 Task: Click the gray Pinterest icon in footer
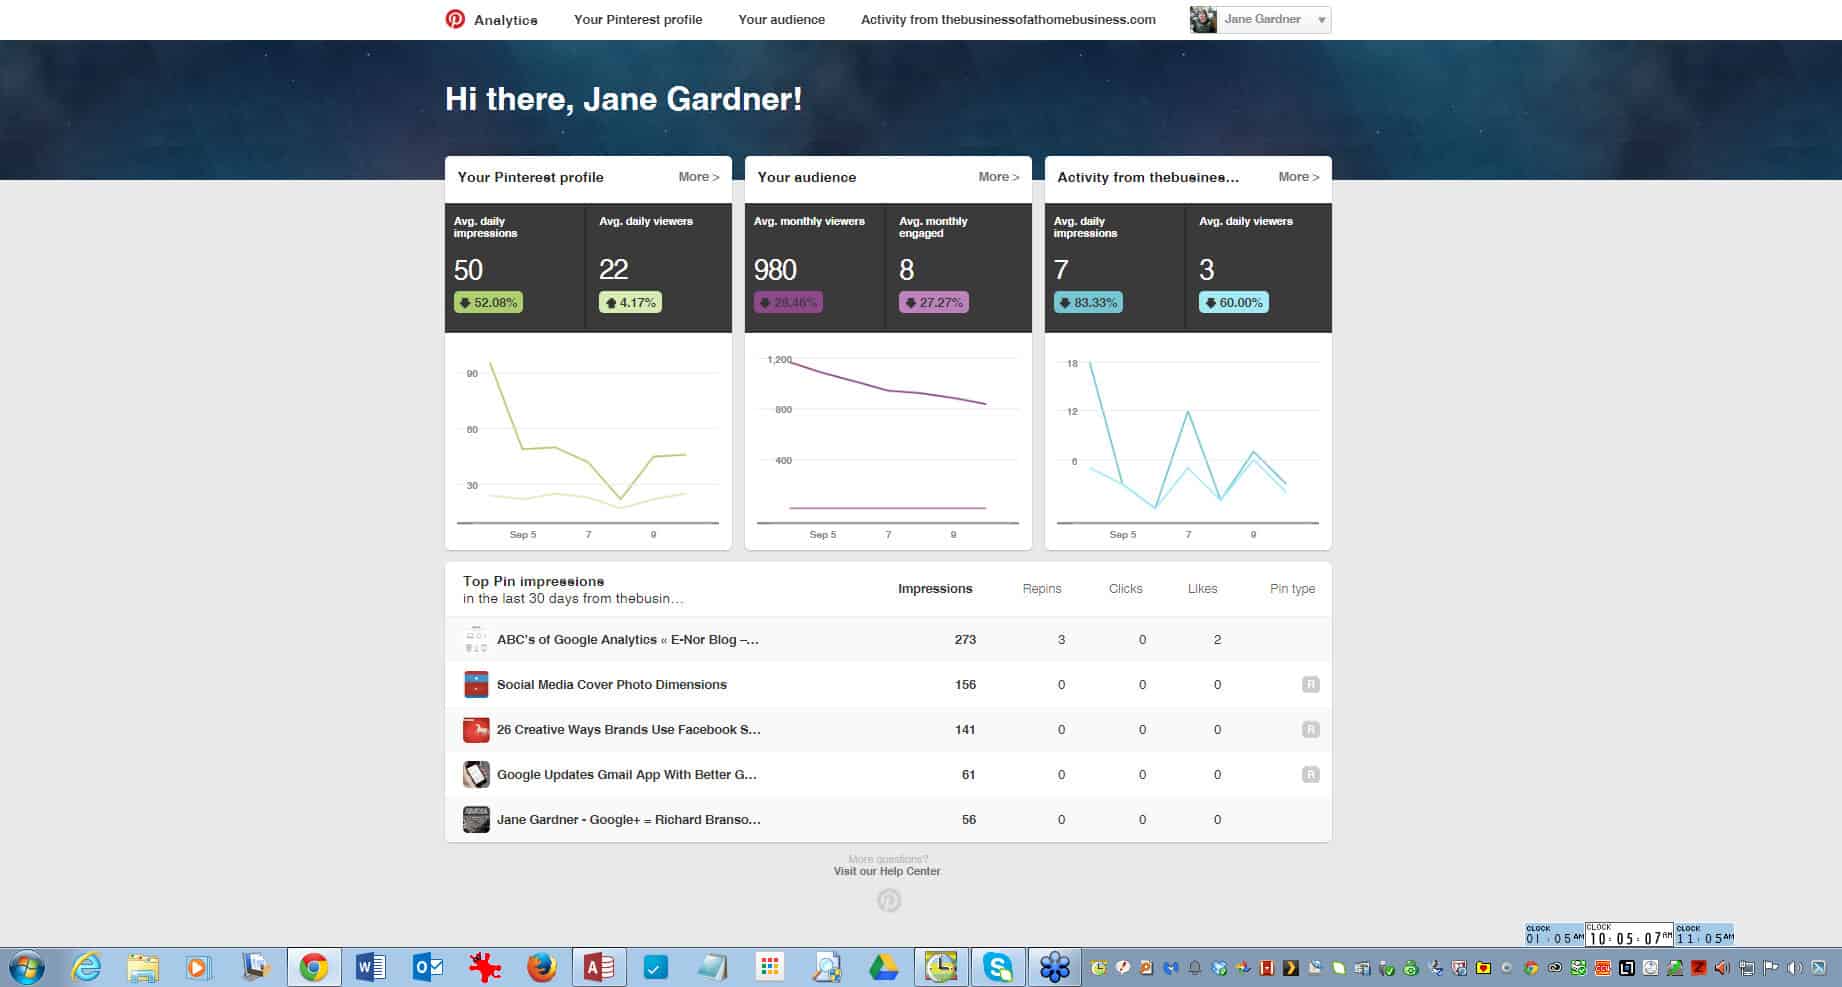[888, 901]
